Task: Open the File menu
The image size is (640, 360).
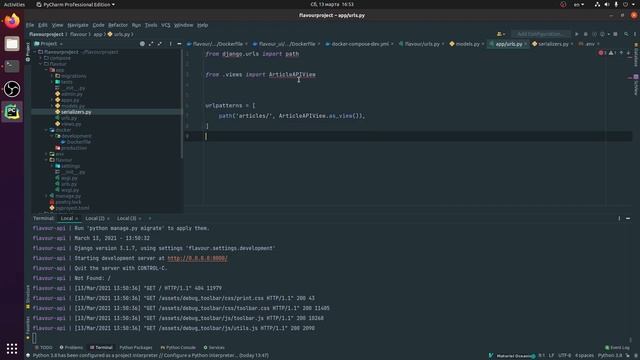Action: click(x=30, y=25)
